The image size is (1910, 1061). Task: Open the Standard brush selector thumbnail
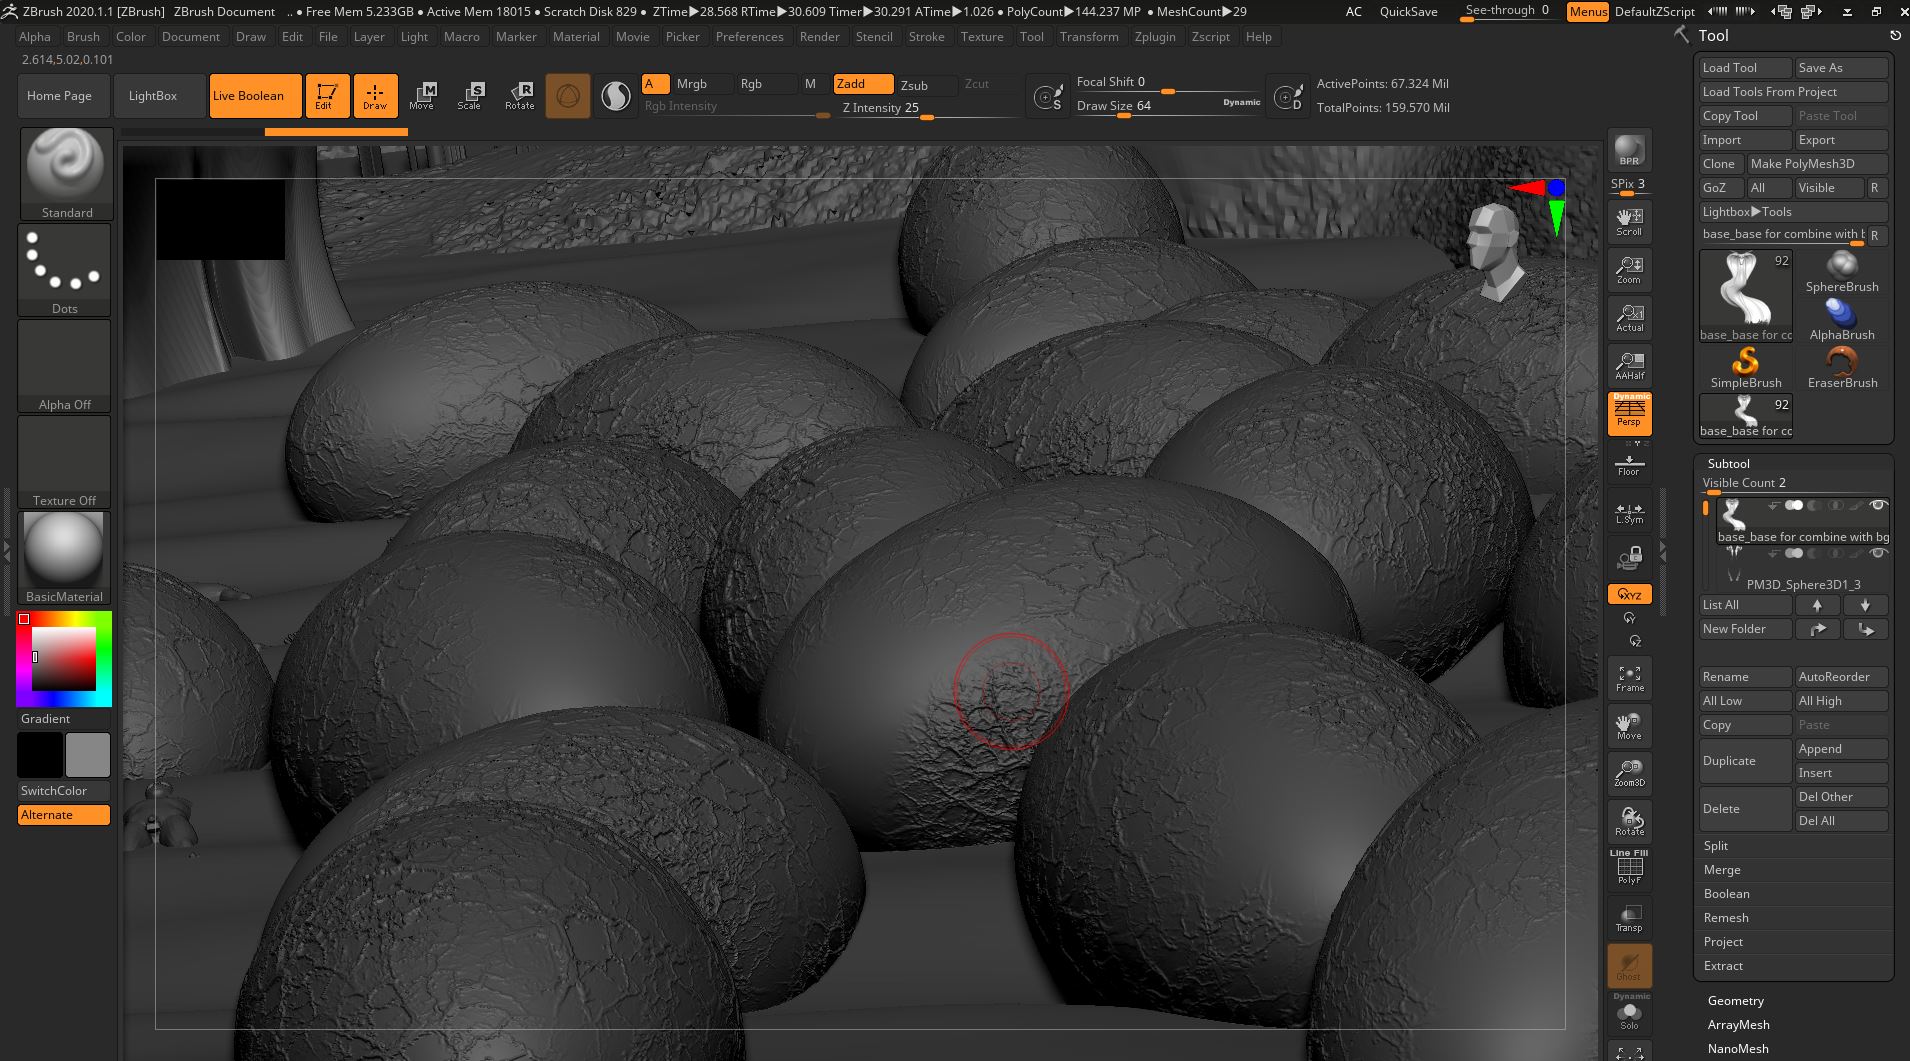point(65,173)
